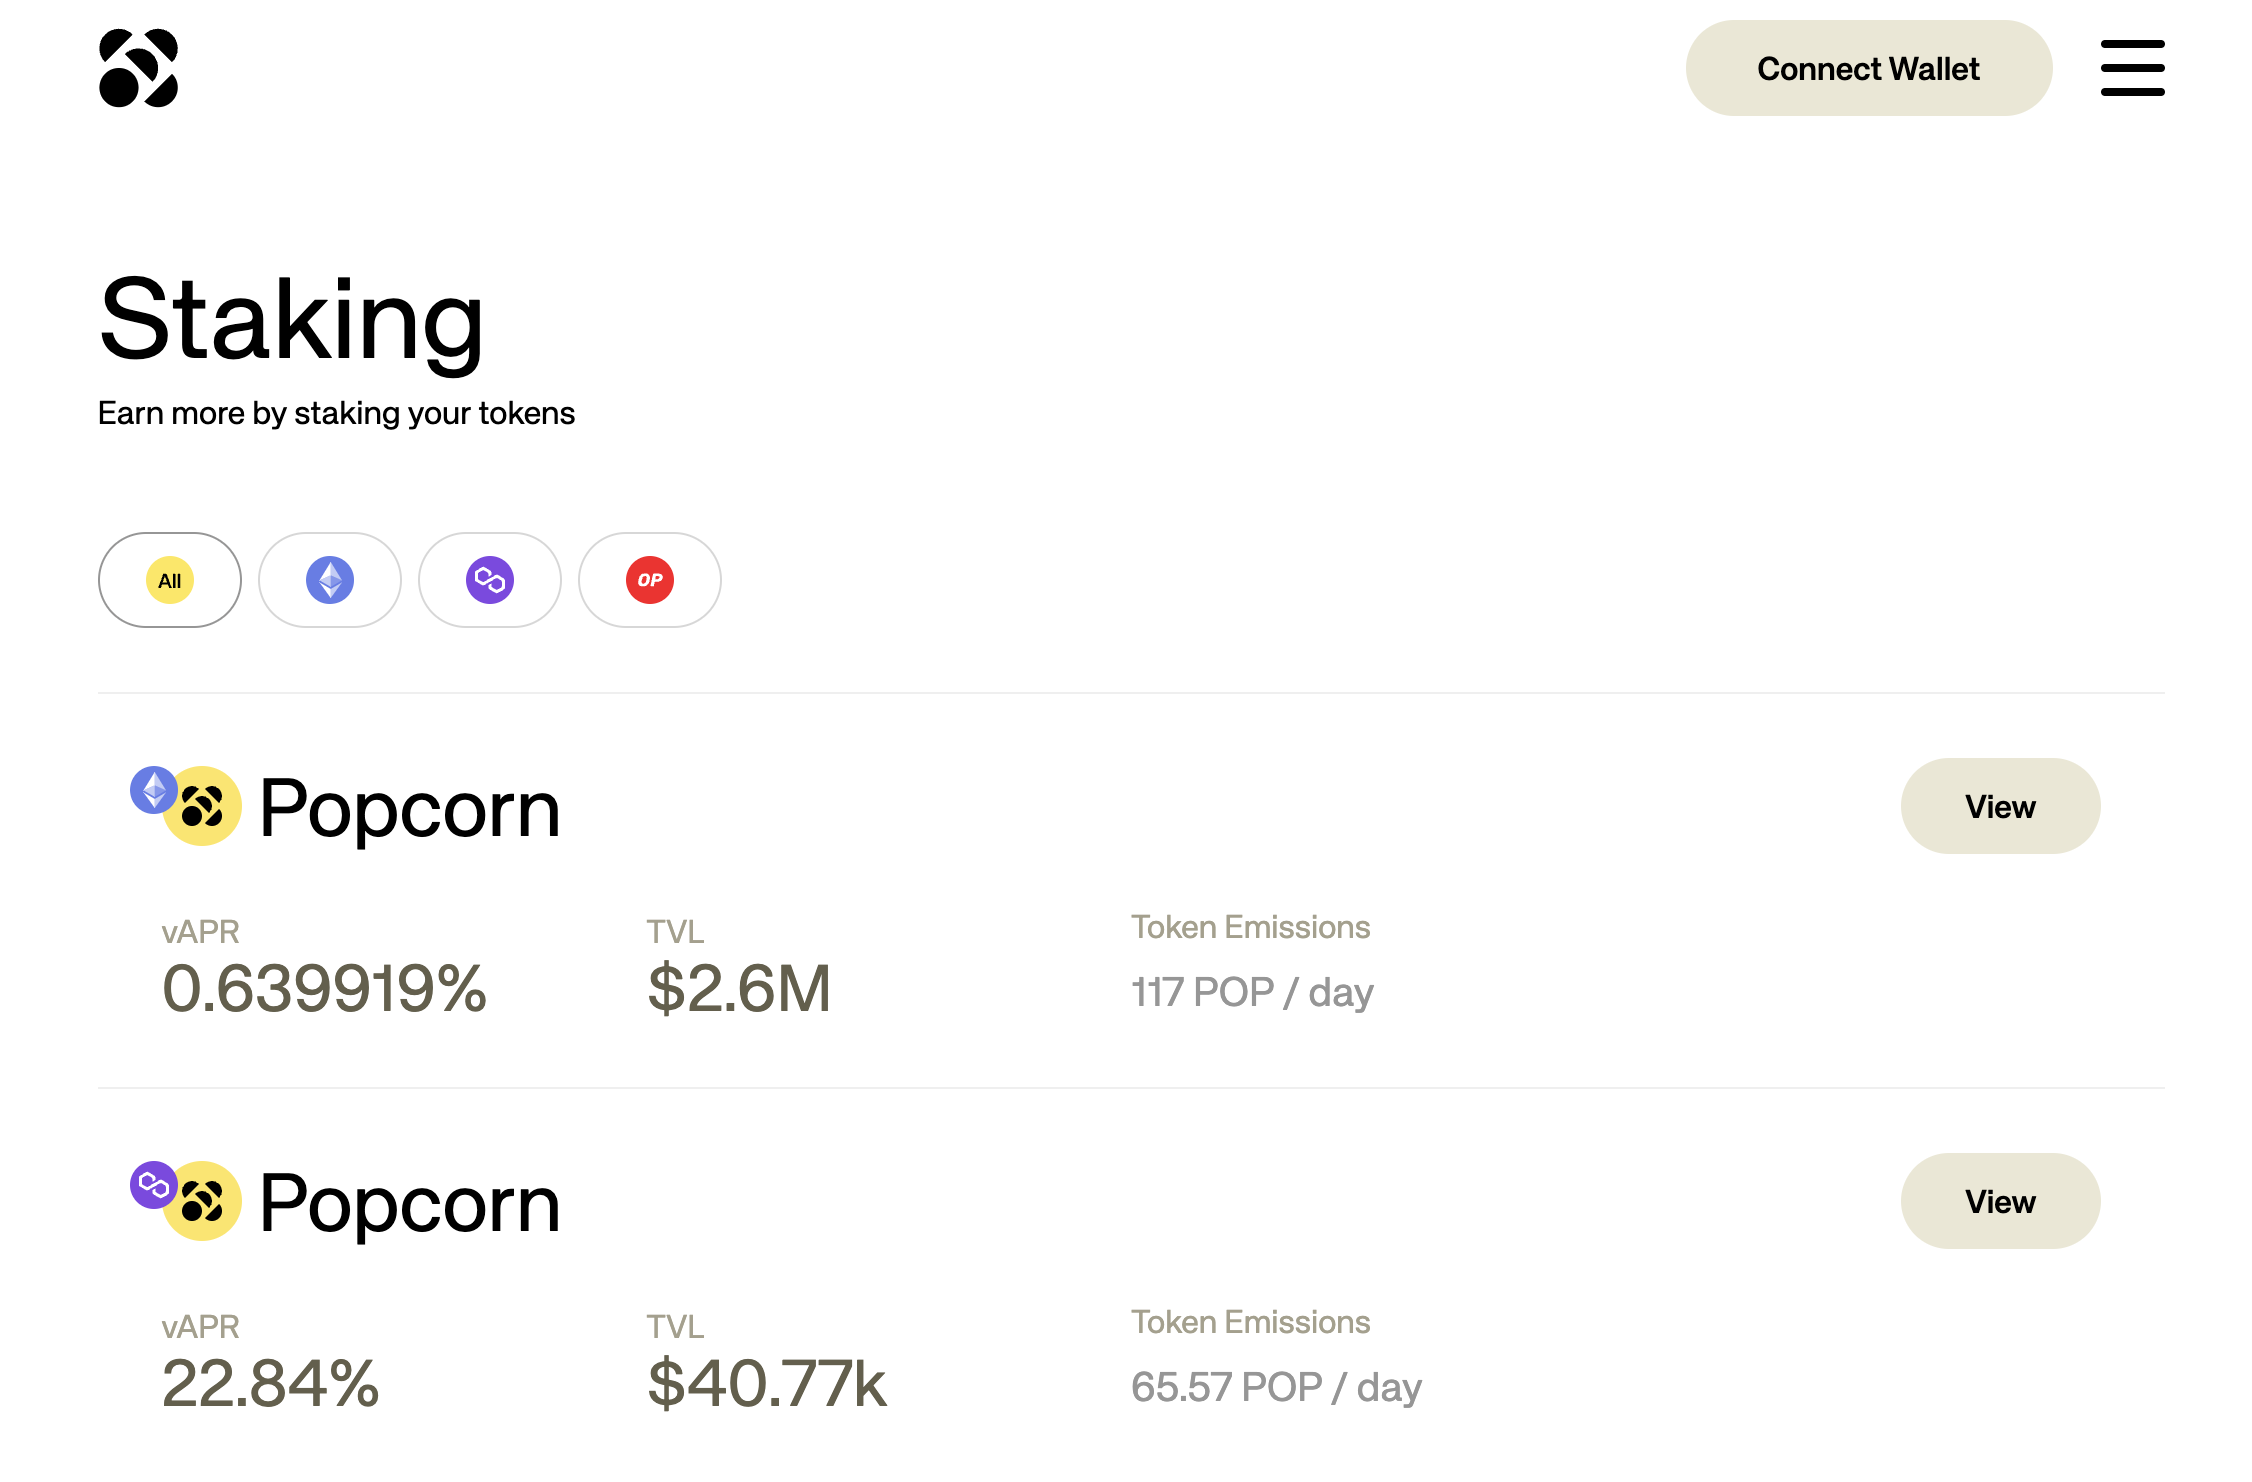Click Connect Wallet button

1869,68
